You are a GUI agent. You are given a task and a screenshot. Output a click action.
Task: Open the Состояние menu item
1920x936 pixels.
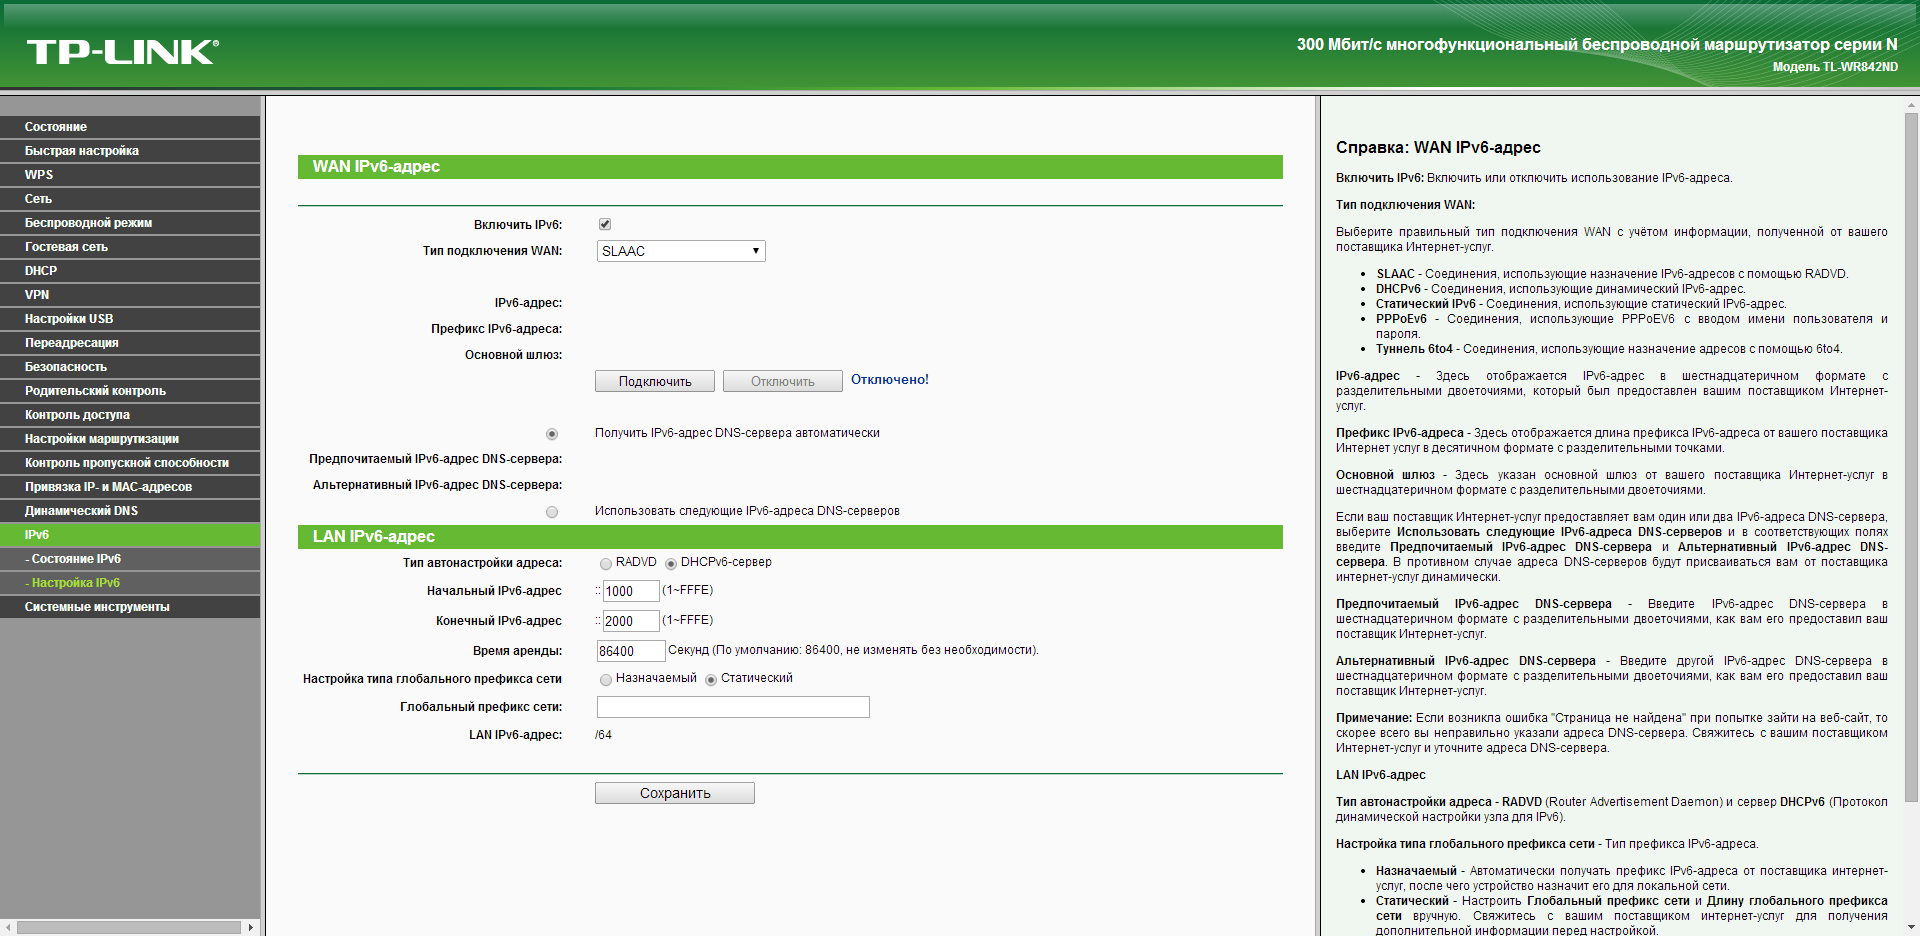pyautogui.click(x=130, y=127)
